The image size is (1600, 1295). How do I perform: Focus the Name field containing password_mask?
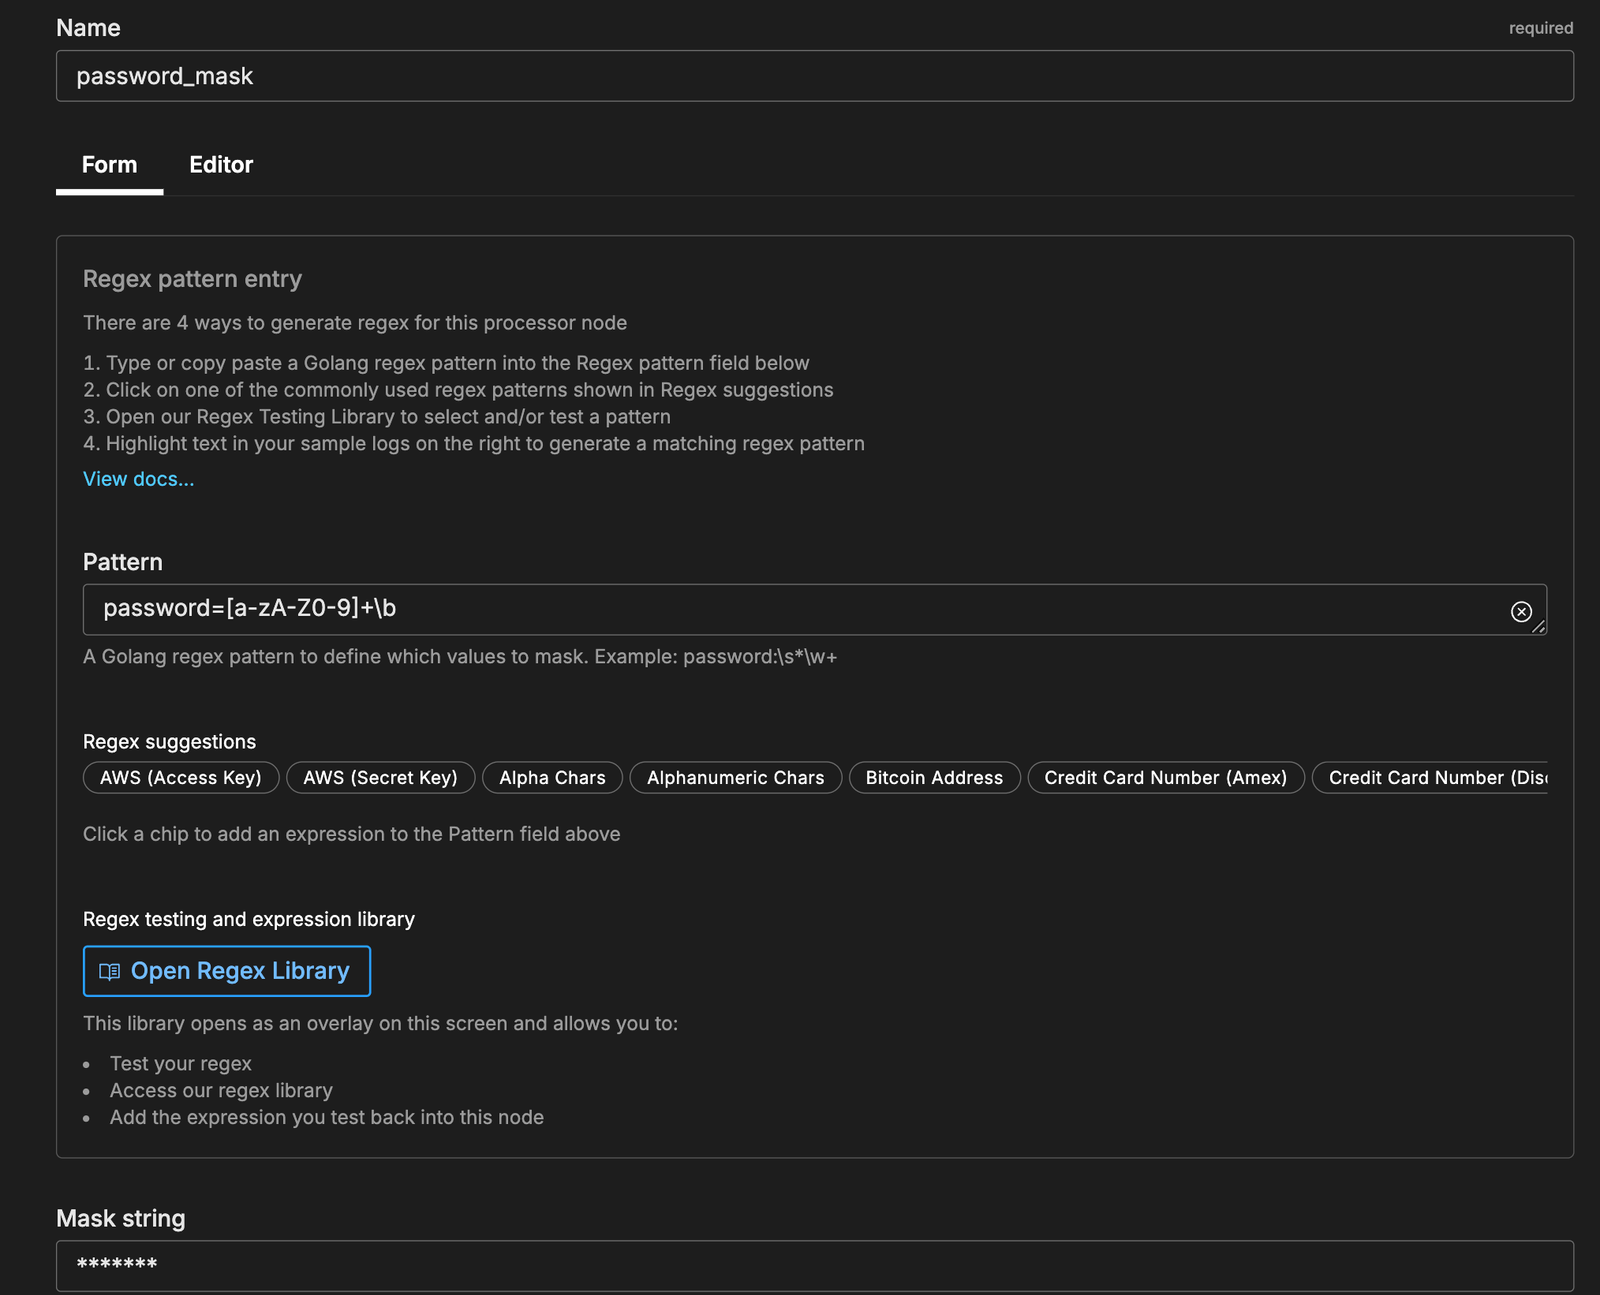point(814,76)
